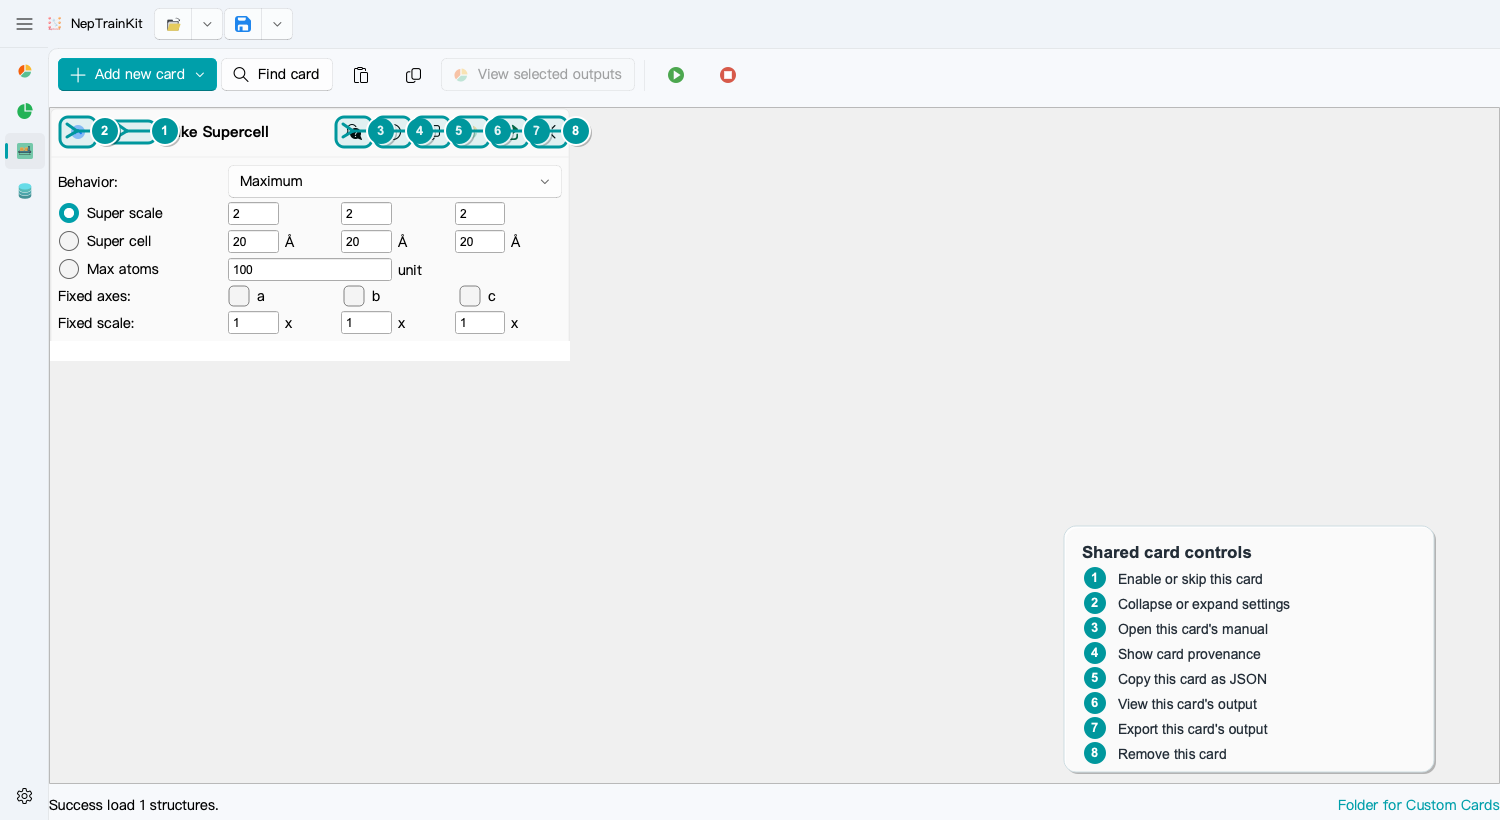Viewport: 1500px width, 820px height.
Task: Open the Make Supercell card's manual
Action: tap(353, 132)
